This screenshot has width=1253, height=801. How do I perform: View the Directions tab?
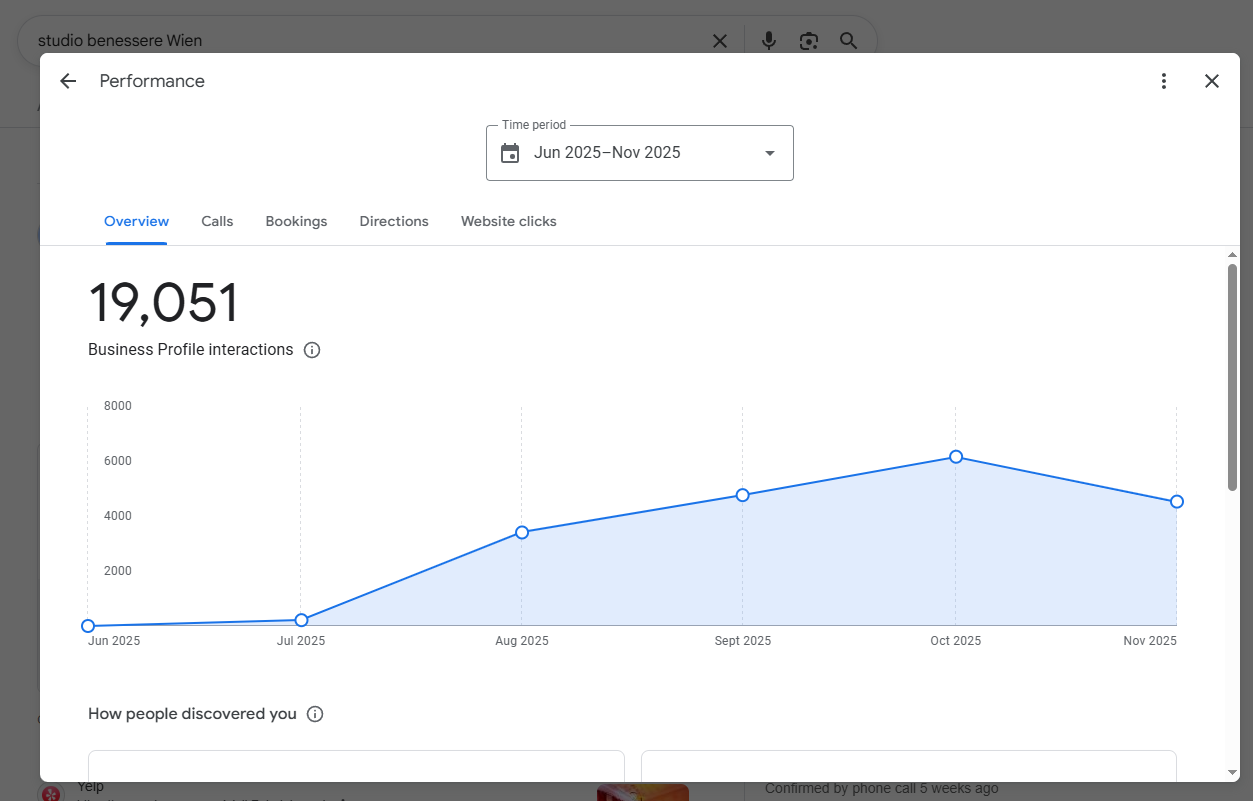point(393,221)
